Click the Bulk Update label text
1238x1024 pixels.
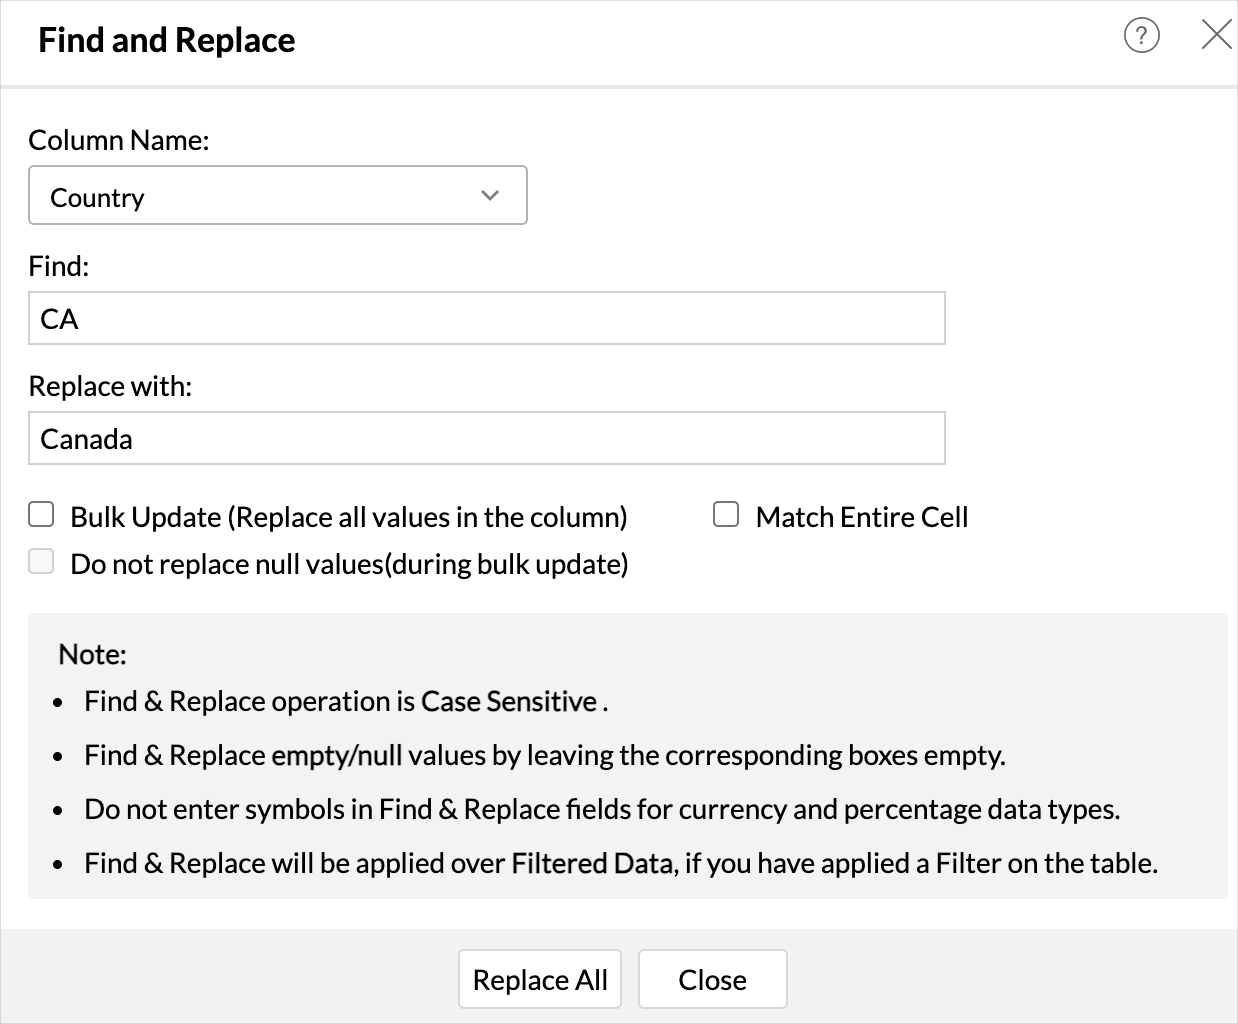click(348, 517)
